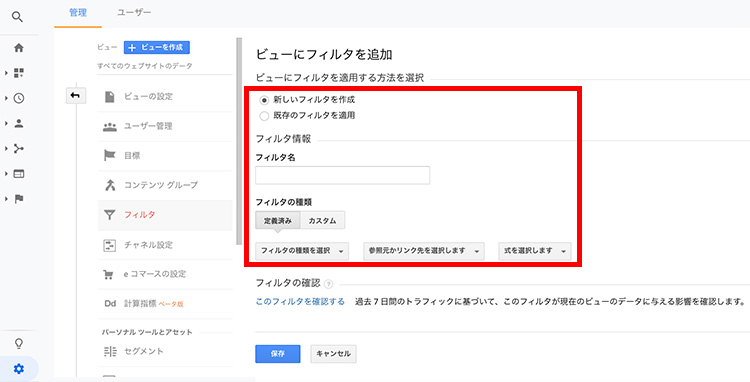Open セグメント menu item
The width and height of the screenshot is (750, 382).
pos(165,351)
